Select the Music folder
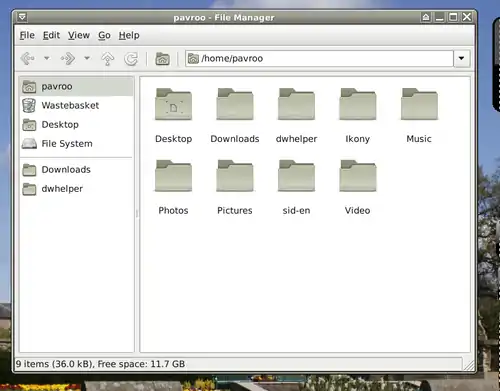Viewport: 500px width, 391px height. (419, 115)
